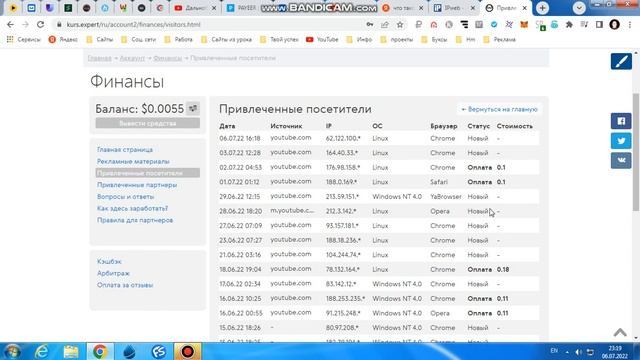Click the 06.07.22 16:18 date cell

[240, 138]
